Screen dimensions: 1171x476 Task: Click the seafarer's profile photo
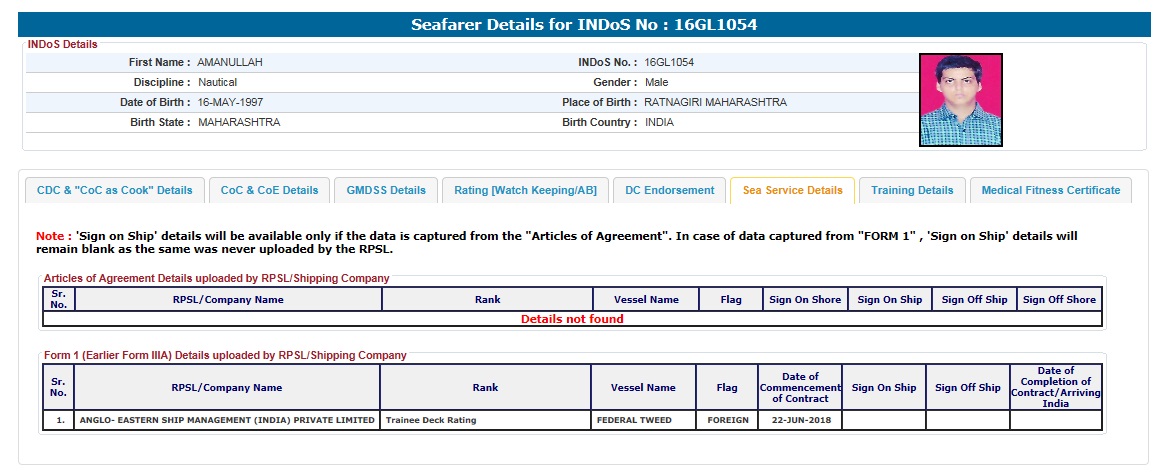(x=960, y=100)
